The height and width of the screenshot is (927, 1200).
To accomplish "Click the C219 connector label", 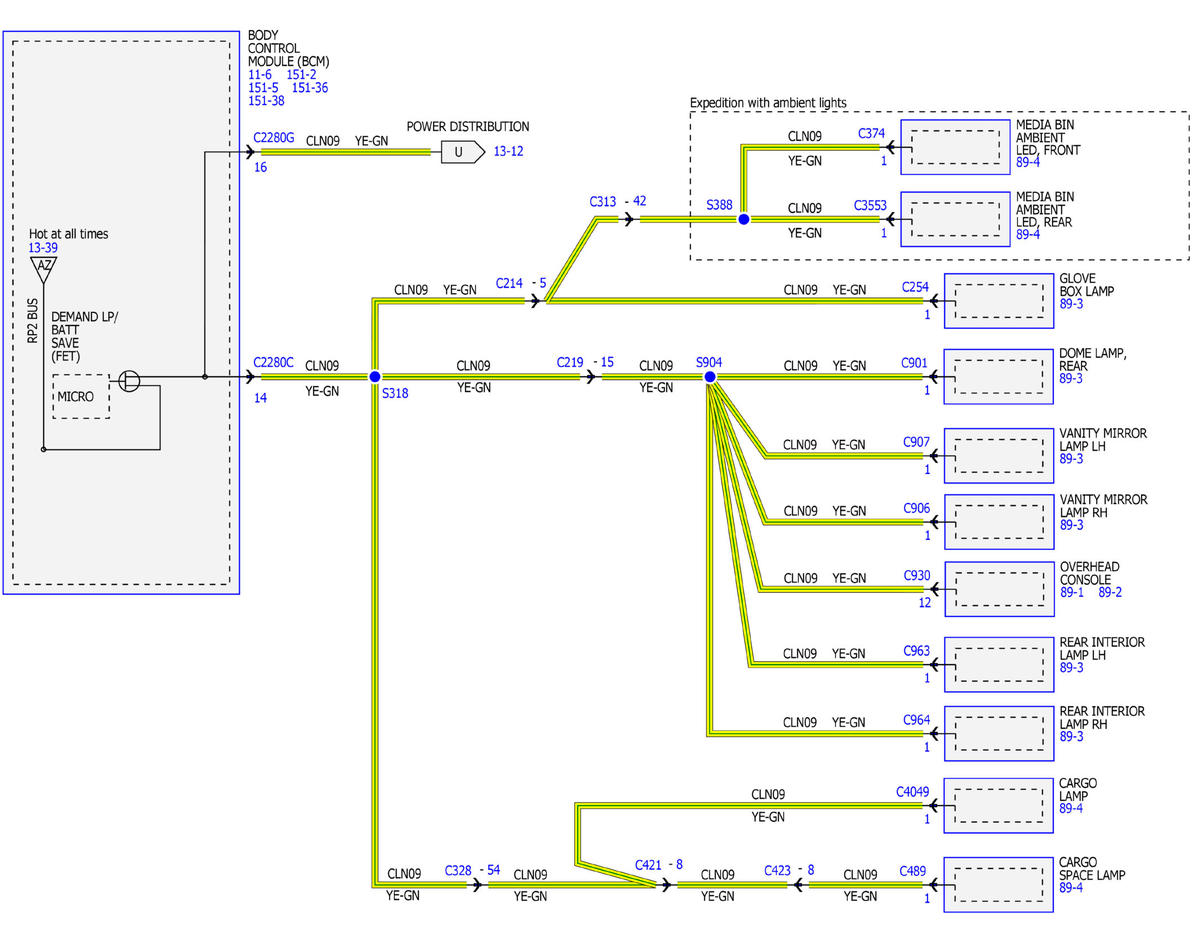I will (x=571, y=361).
